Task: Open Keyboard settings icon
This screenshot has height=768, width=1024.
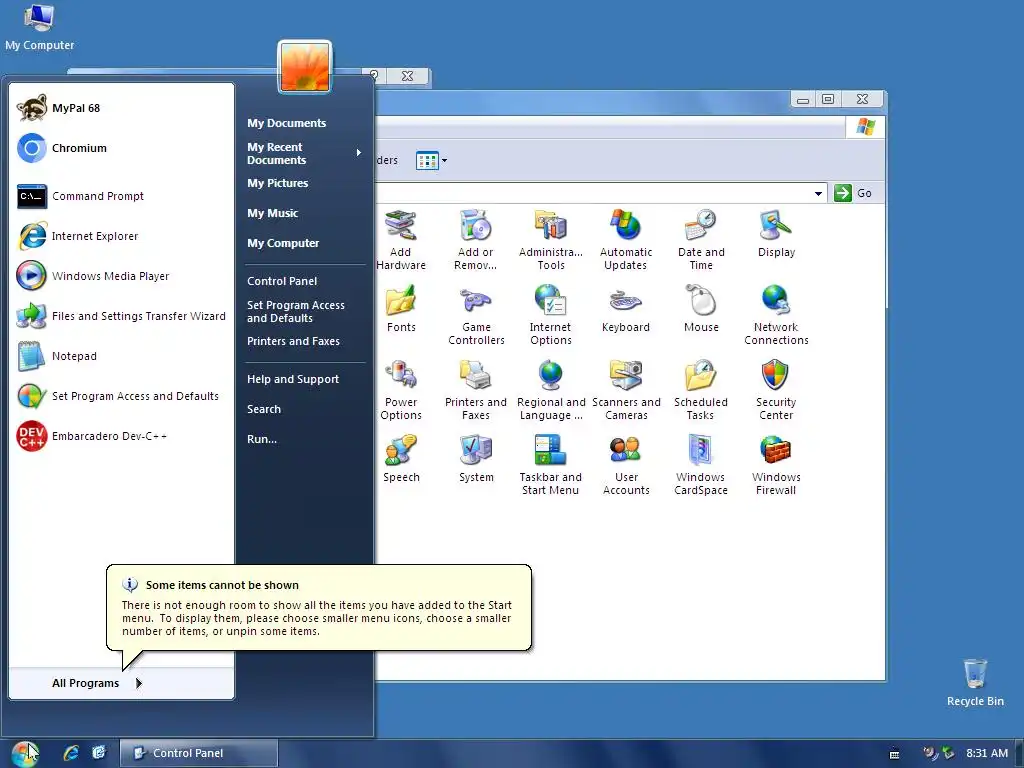Action: tap(626, 308)
